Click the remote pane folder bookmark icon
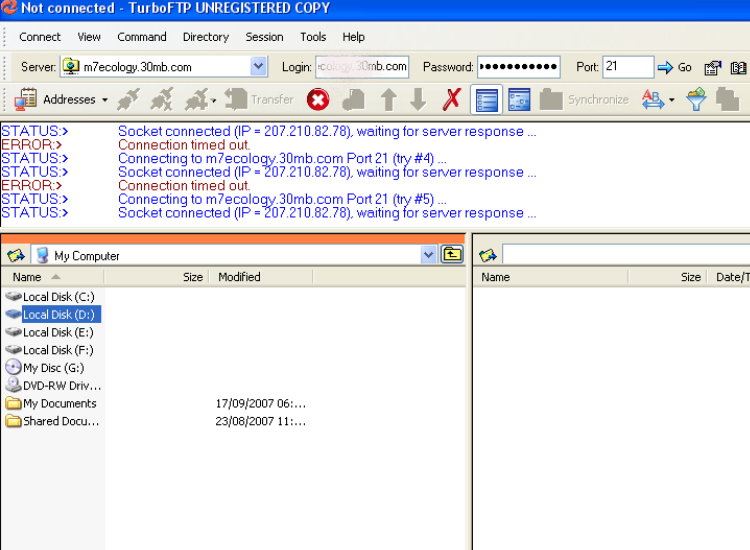Viewport: 750px width, 550px height. tap(488, 255)
